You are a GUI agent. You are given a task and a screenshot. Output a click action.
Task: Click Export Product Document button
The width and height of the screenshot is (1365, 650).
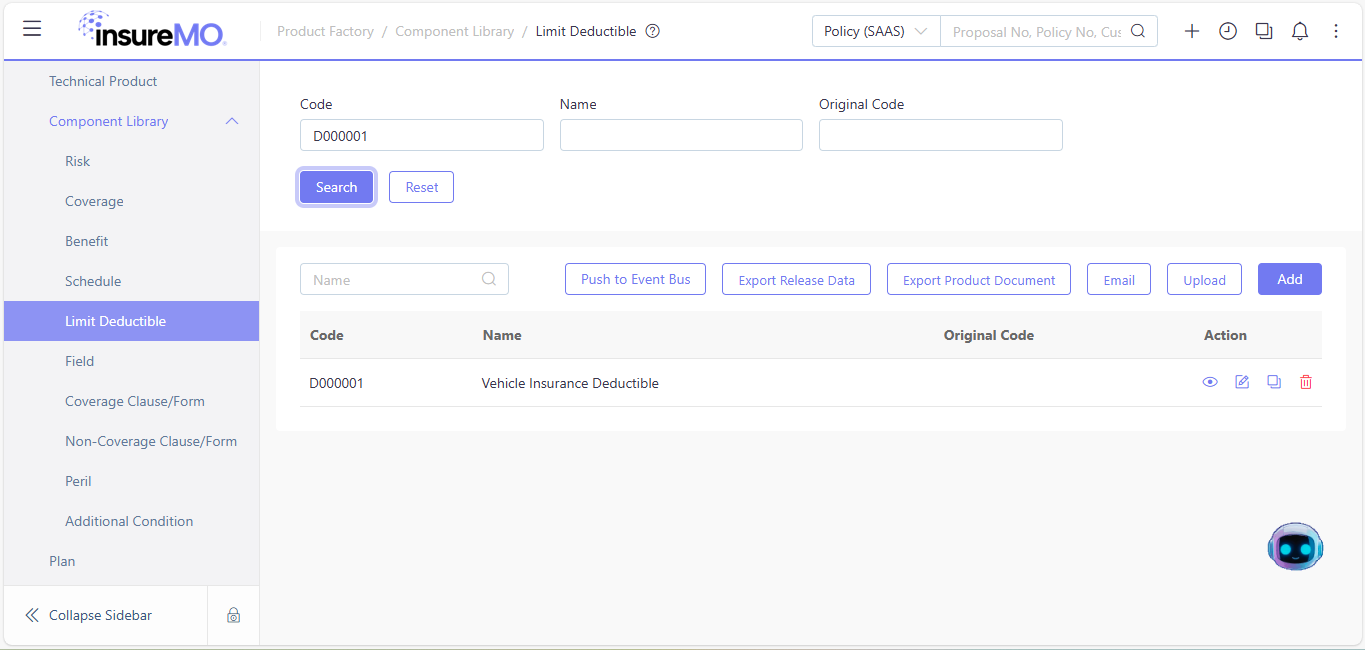pos(979,279)
